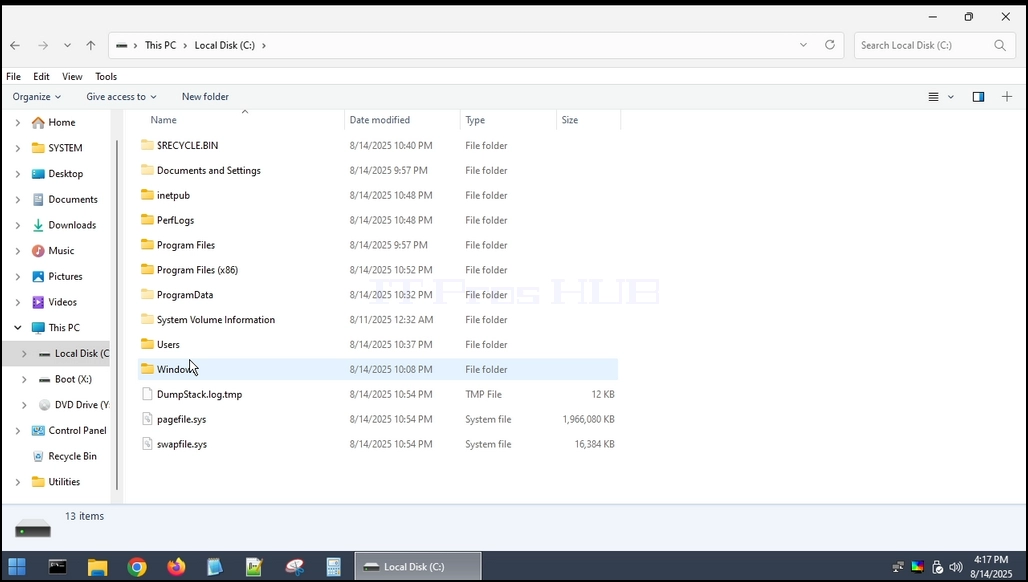Click the forward navigation arrow
The width and height of the screenshot is (1028, 582).
click(43, 45)
